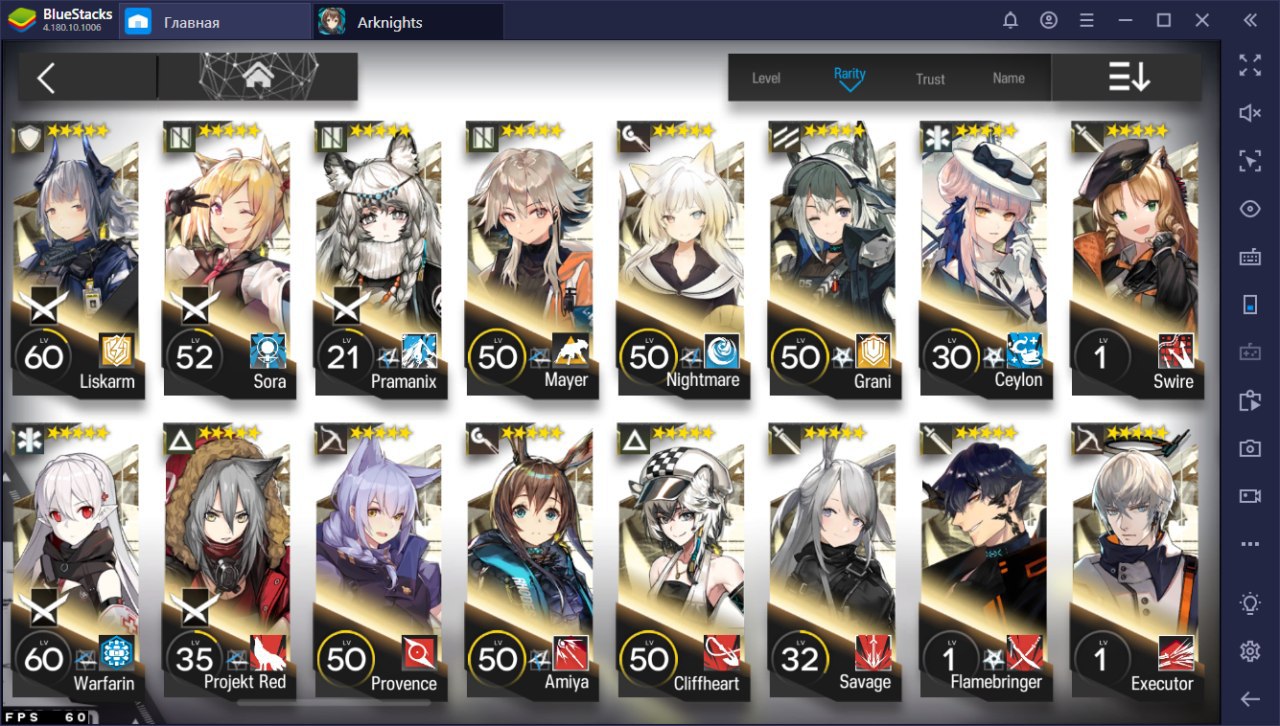Take a screenshot with the camera icon

point(1250,449)
